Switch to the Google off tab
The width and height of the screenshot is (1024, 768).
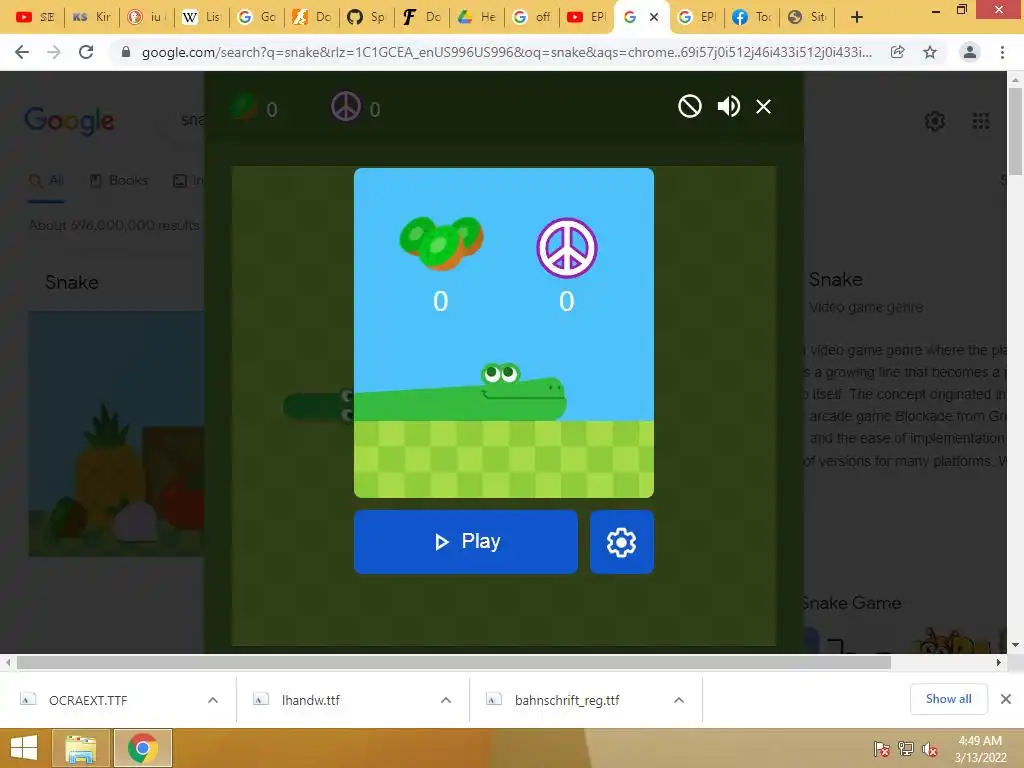(531, 17)
